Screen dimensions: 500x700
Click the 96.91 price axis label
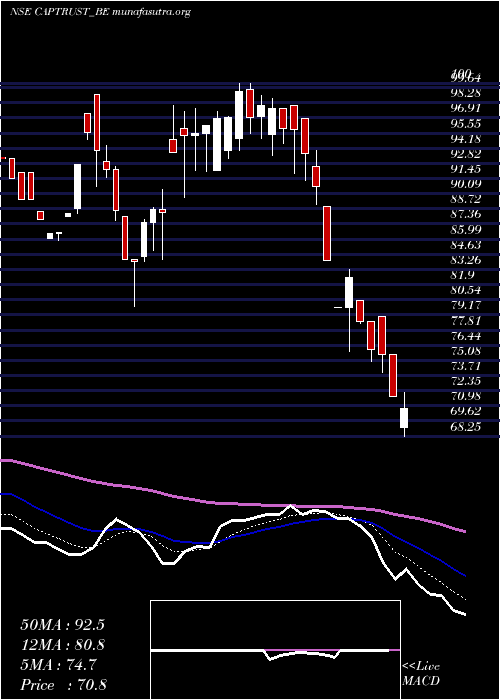[466, 108]
